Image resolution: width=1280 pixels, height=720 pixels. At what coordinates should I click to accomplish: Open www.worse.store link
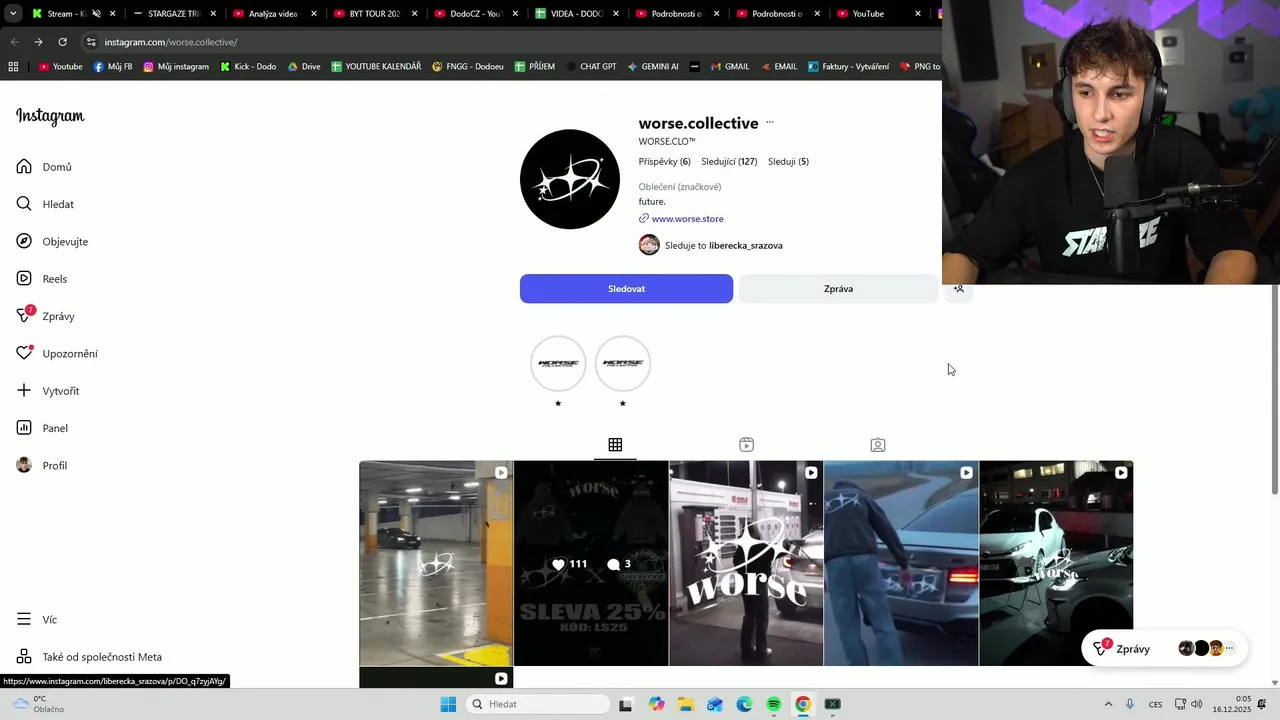pos(687,219)
